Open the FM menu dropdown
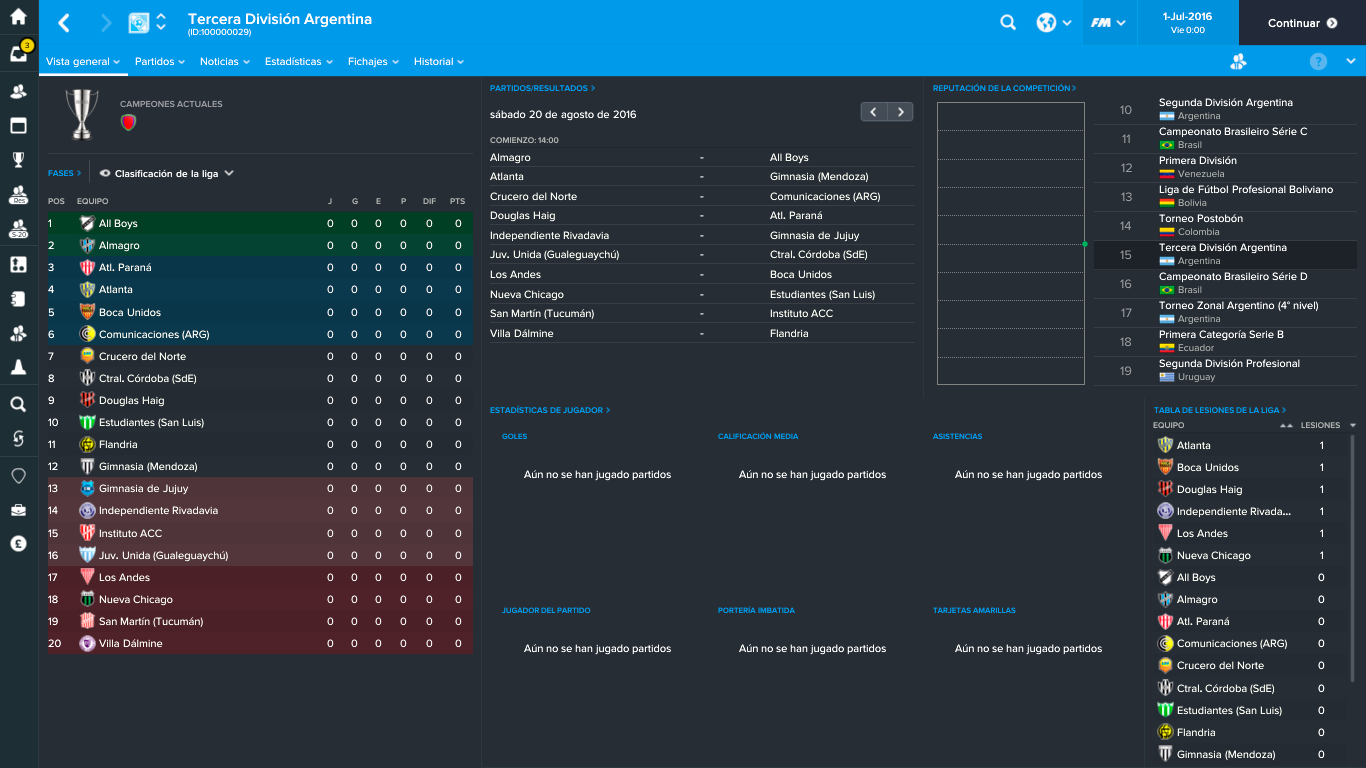Image resolution: width=1366 pixels, height=768 pixels. coord(1109,22)
